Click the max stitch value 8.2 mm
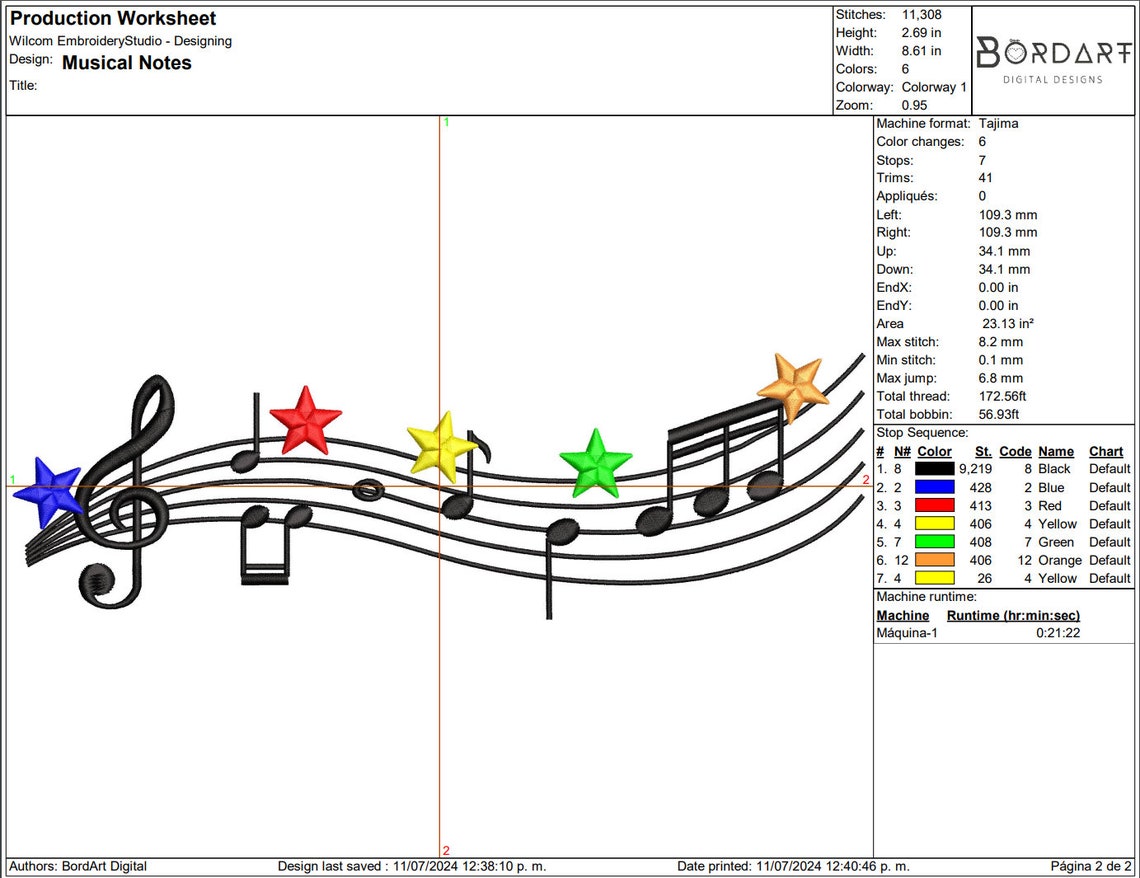 (1000, 342)
